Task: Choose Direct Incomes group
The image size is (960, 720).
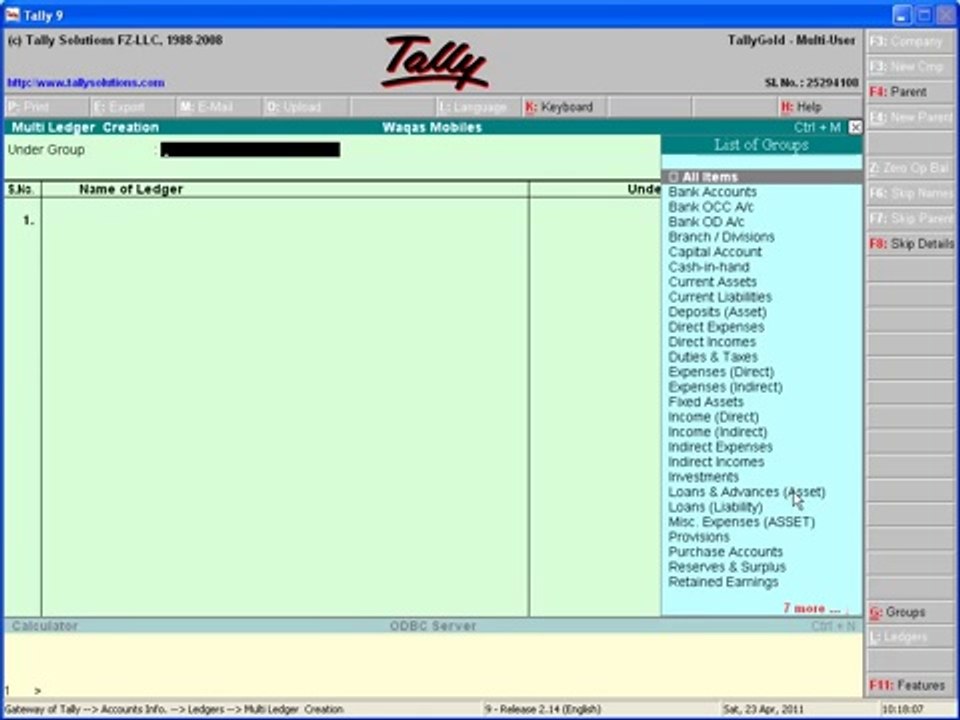Action: point(711,342)
